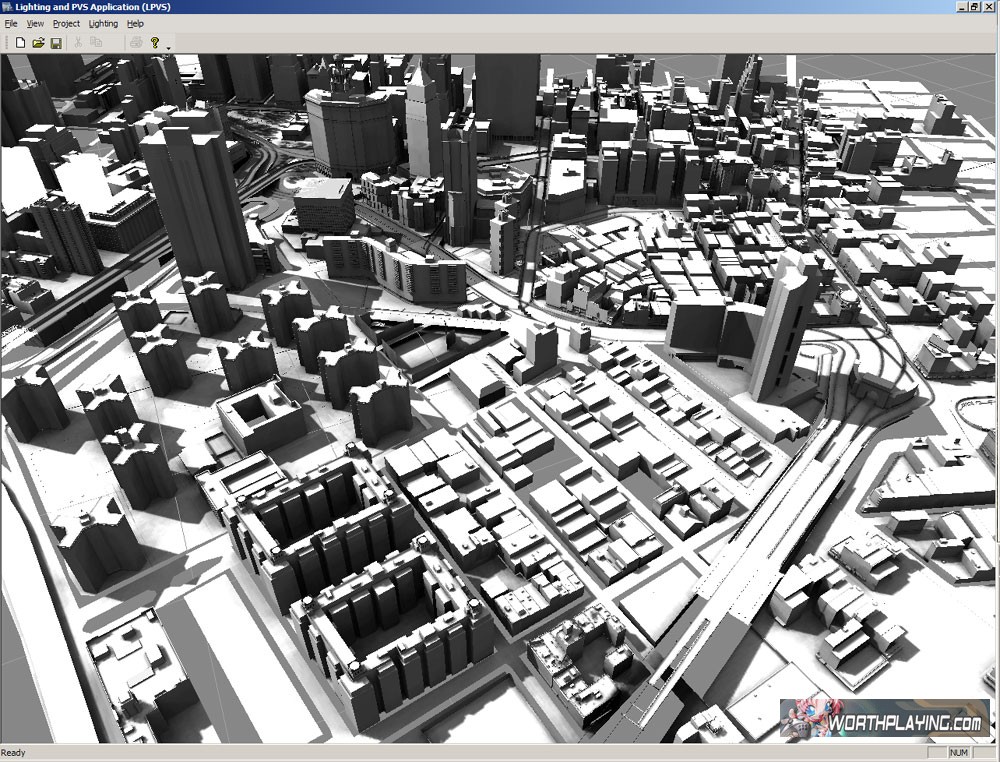Image resolution: width=1000 pixels, height=762 pixels.
Task: Click the yellow question mark Help icon
Action: (155, 42)
